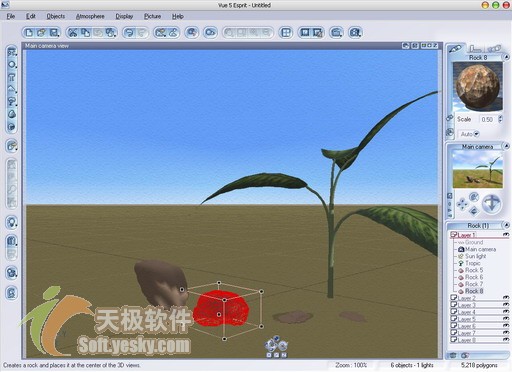Collapse the Main camera preview panel arrow
The image size is (512, 372).
pos(506,146)
